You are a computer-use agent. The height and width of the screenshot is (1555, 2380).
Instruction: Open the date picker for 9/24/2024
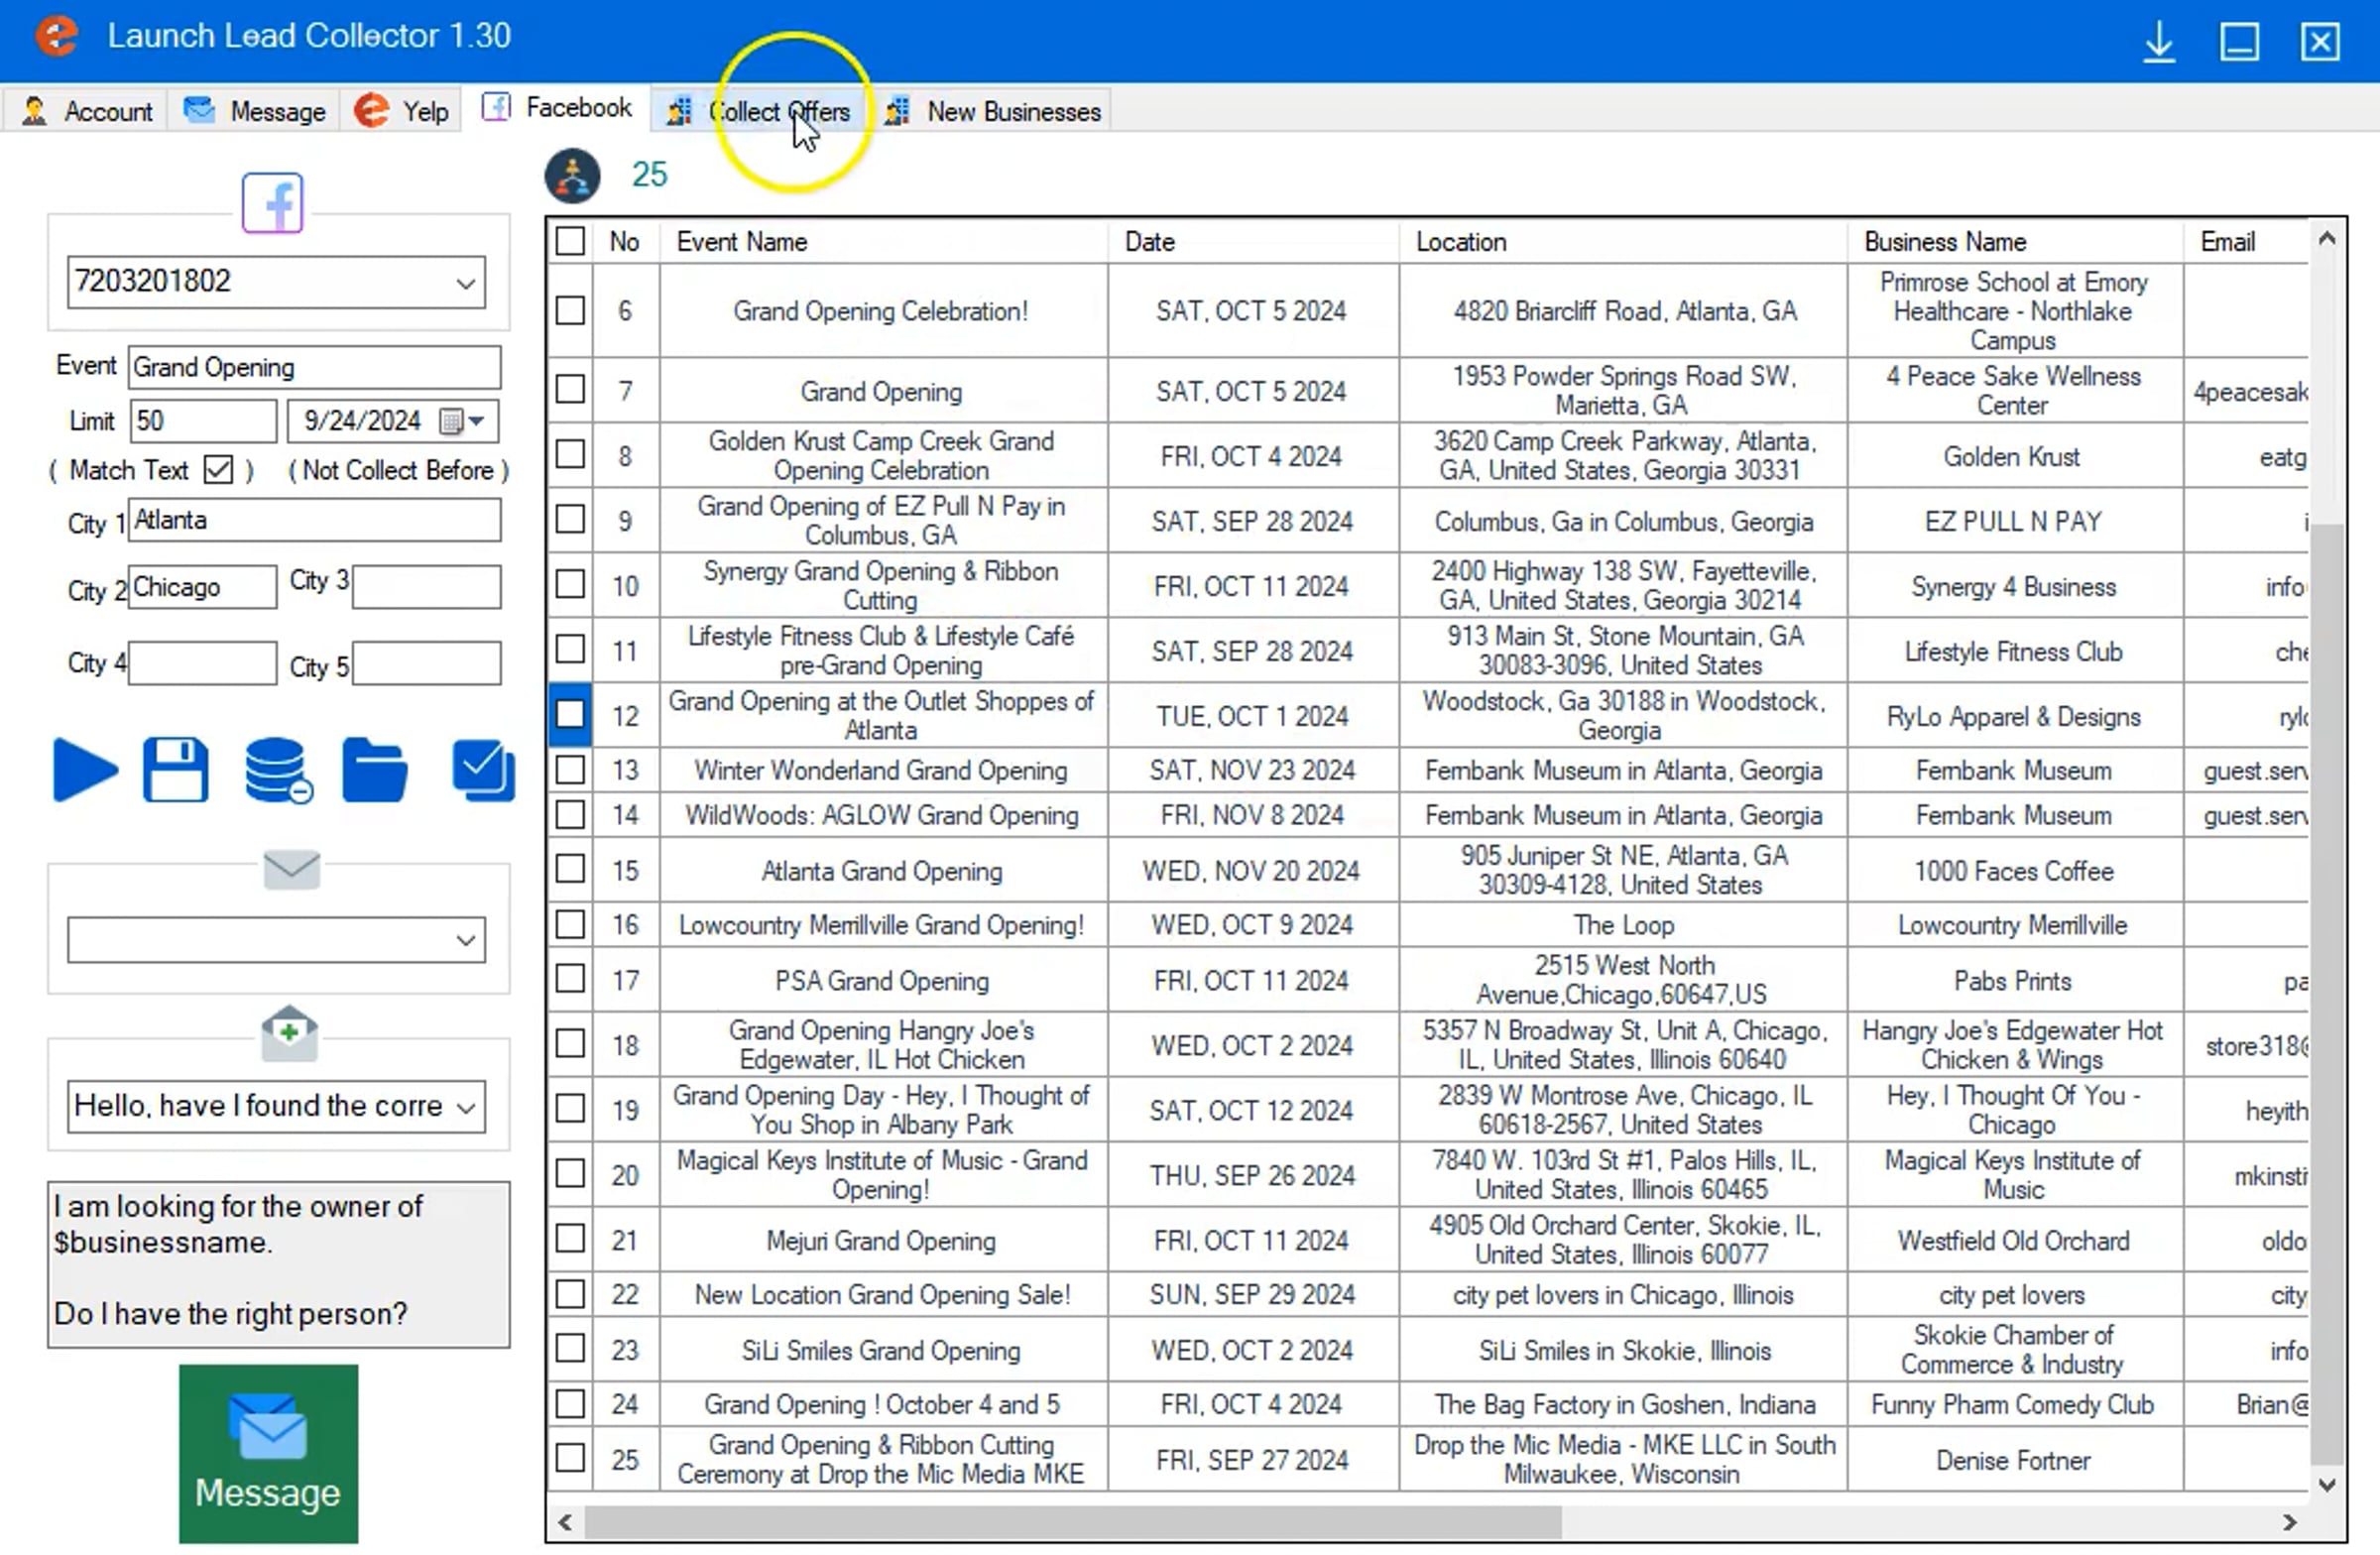(463, 422)
